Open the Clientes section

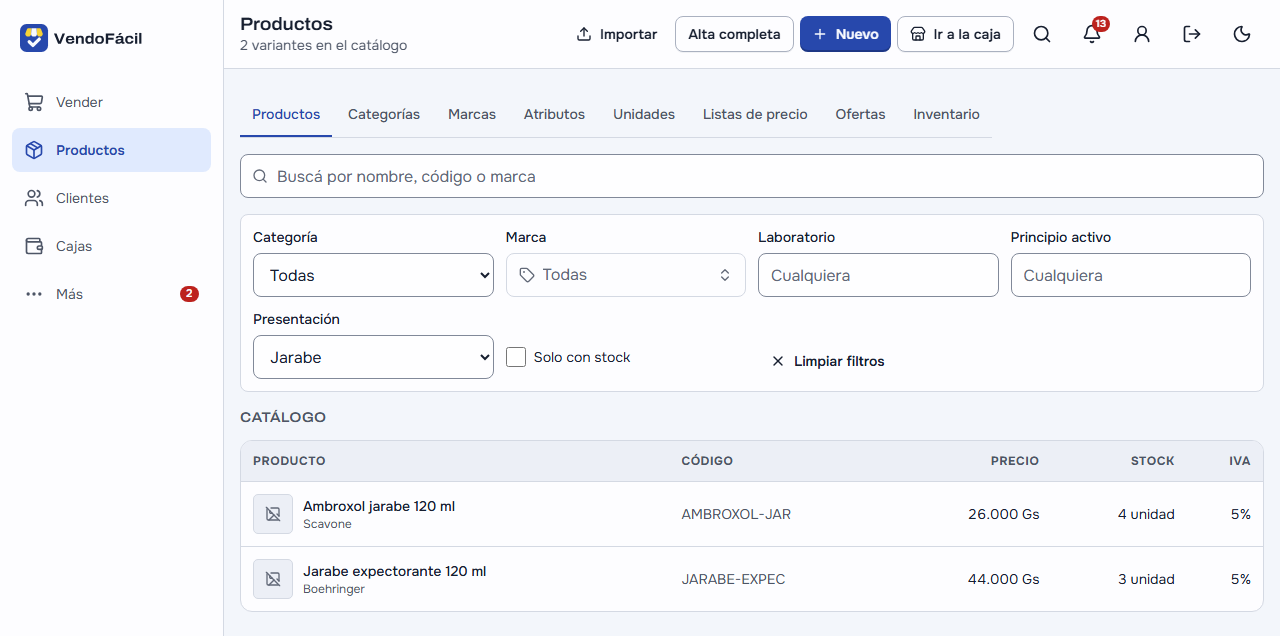111,198
